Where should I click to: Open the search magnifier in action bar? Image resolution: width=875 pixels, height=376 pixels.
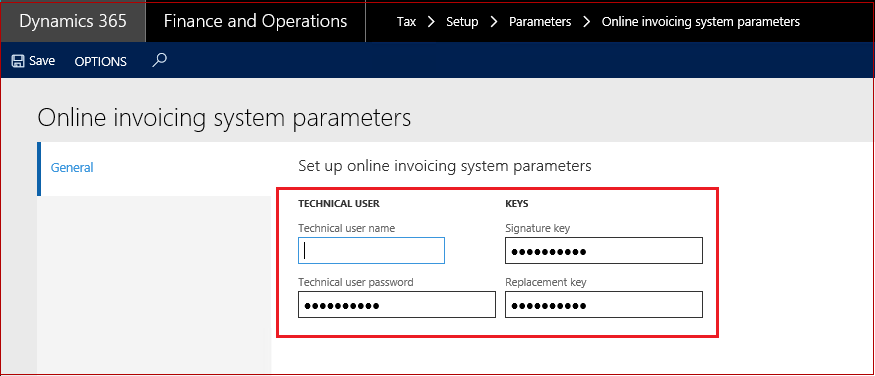coord(160,60)
